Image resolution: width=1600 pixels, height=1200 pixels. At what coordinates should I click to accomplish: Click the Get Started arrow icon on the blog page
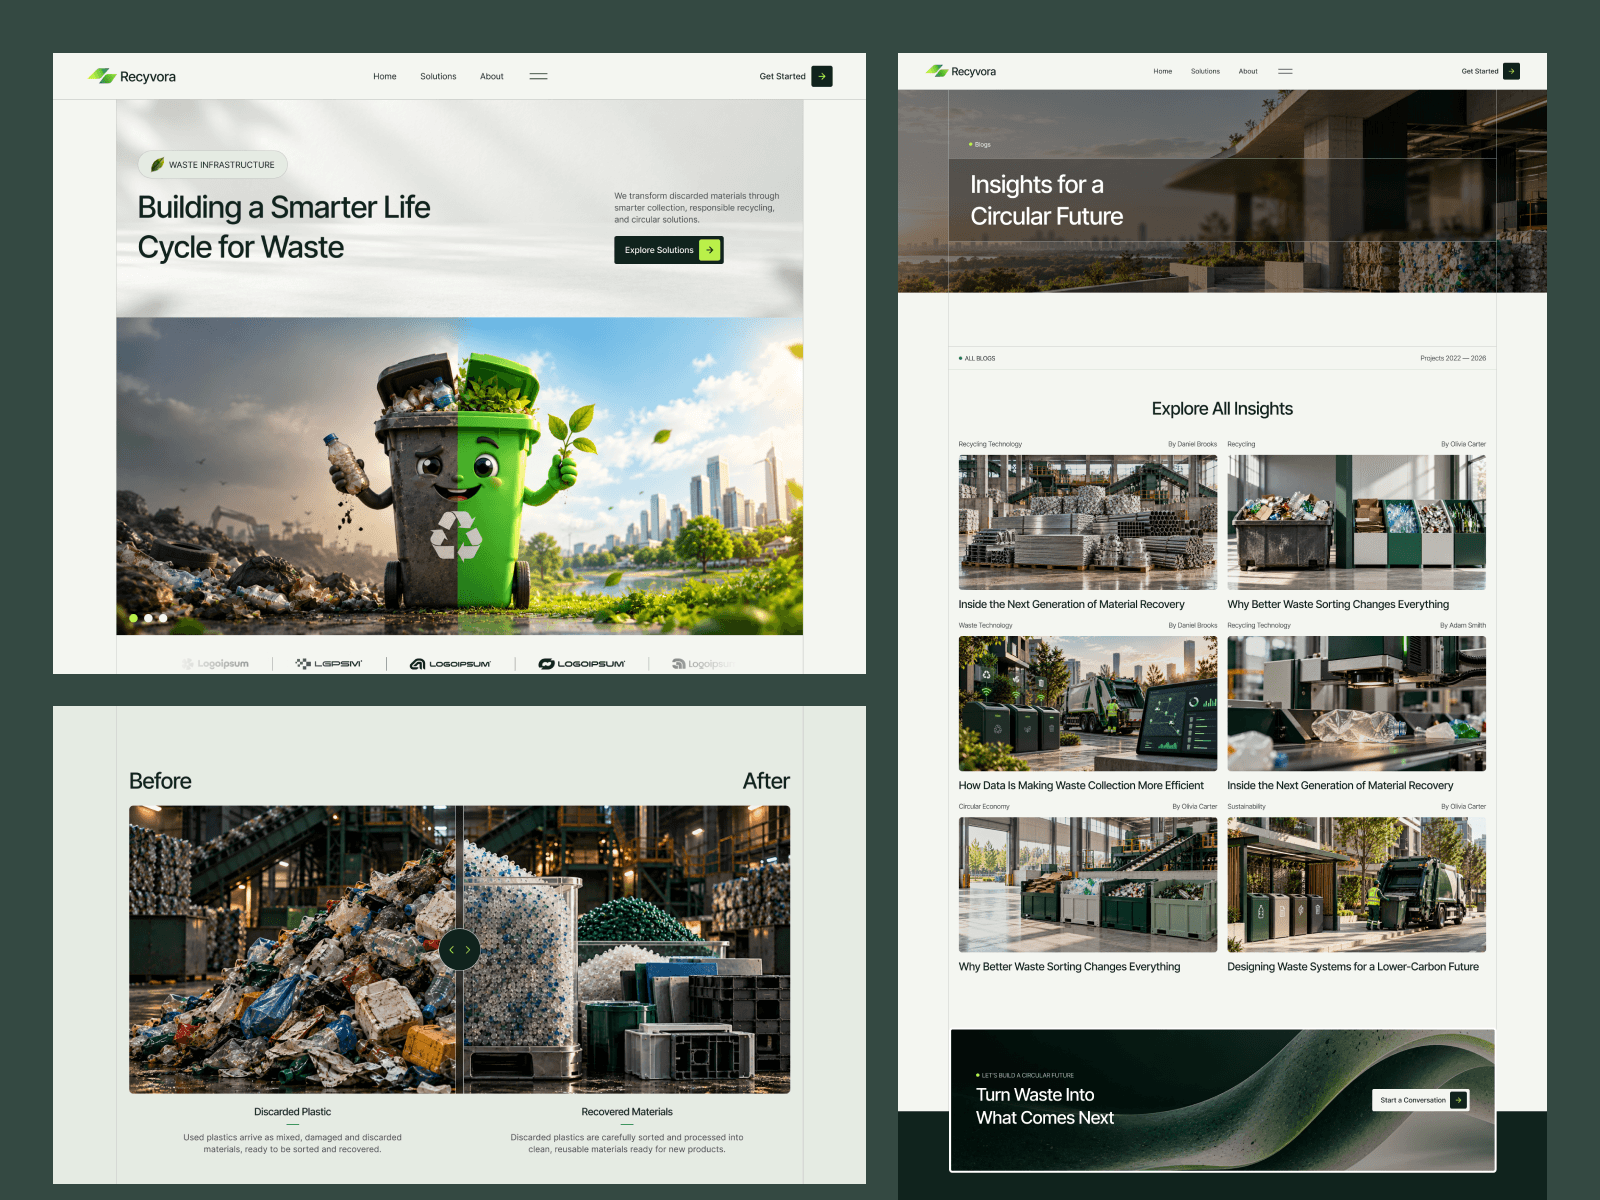(1512, 71)
